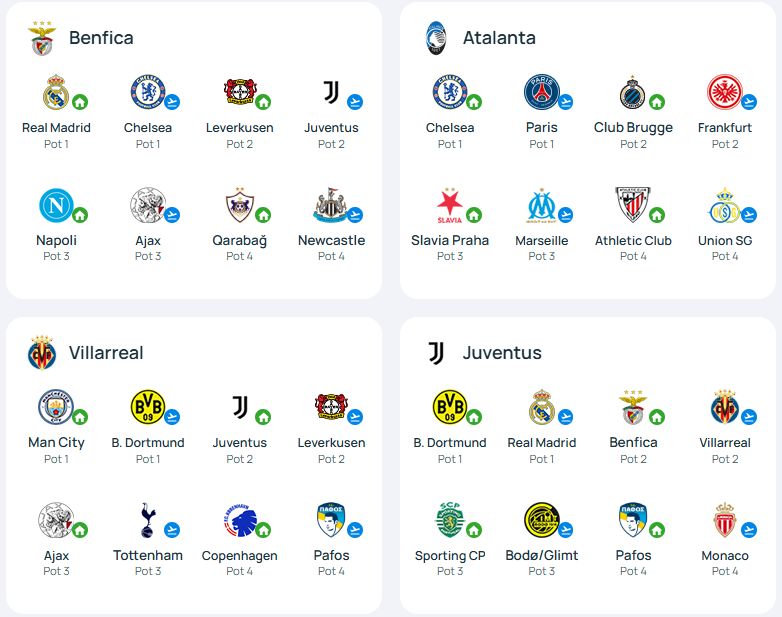This screenshot has width=782, height=617.
Task: Open the Atalanta header crest
Action: tap(436, 38)
